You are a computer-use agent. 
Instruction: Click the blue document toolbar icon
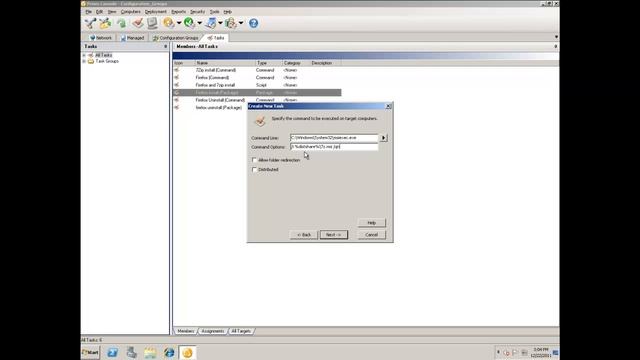pos(211,23)
